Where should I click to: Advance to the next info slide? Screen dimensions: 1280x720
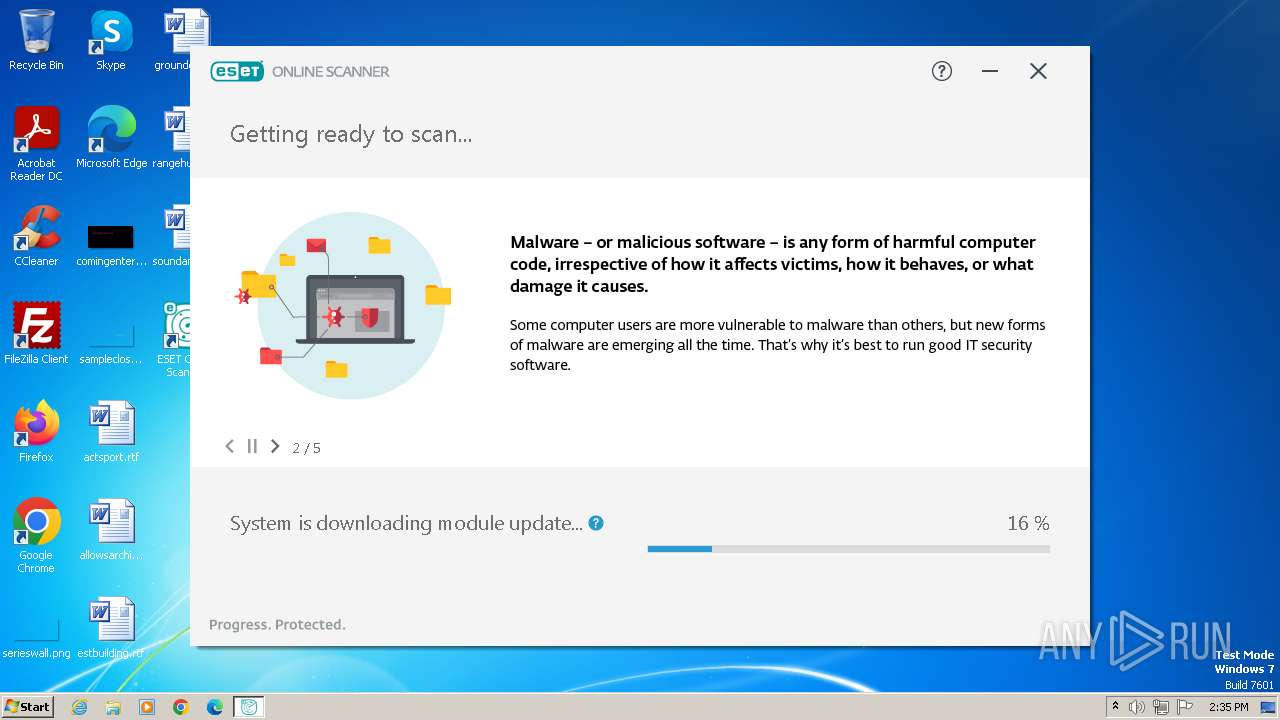pyautogui.click(x=275, y=446)
